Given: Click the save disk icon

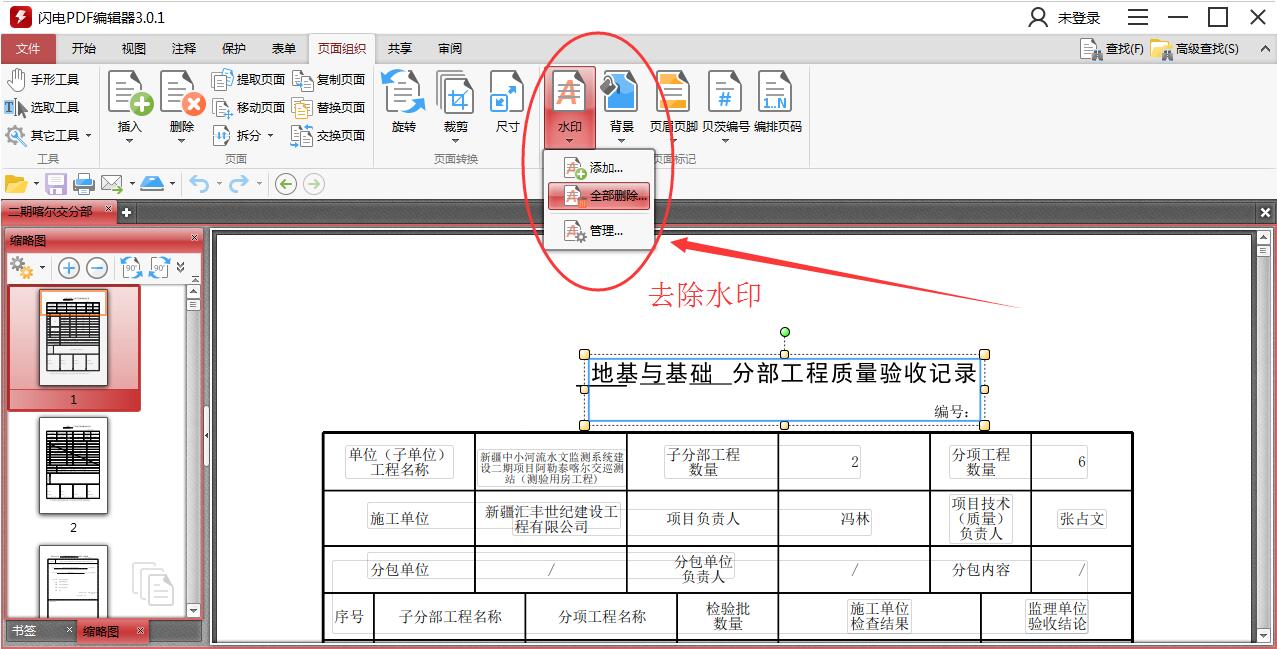Looking at the screenshot, I should pos(56,184).
